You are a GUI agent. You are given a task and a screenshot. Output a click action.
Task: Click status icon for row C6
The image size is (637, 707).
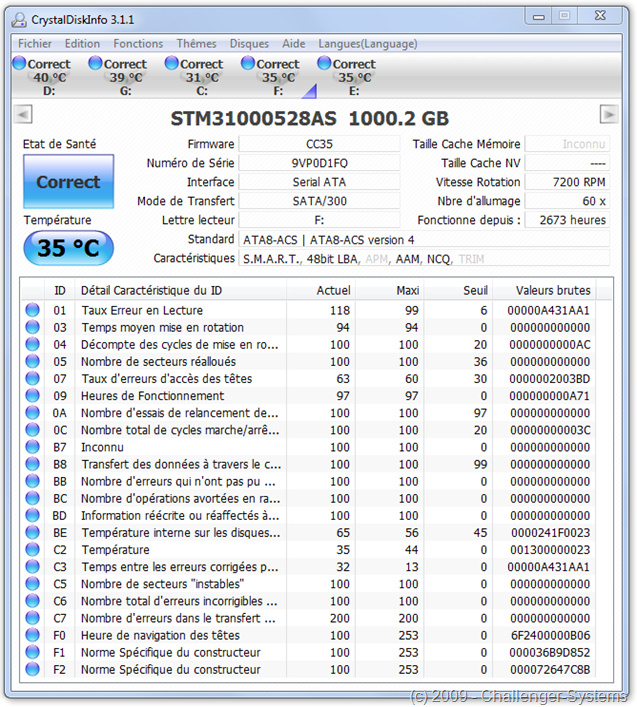pos(32,601)
